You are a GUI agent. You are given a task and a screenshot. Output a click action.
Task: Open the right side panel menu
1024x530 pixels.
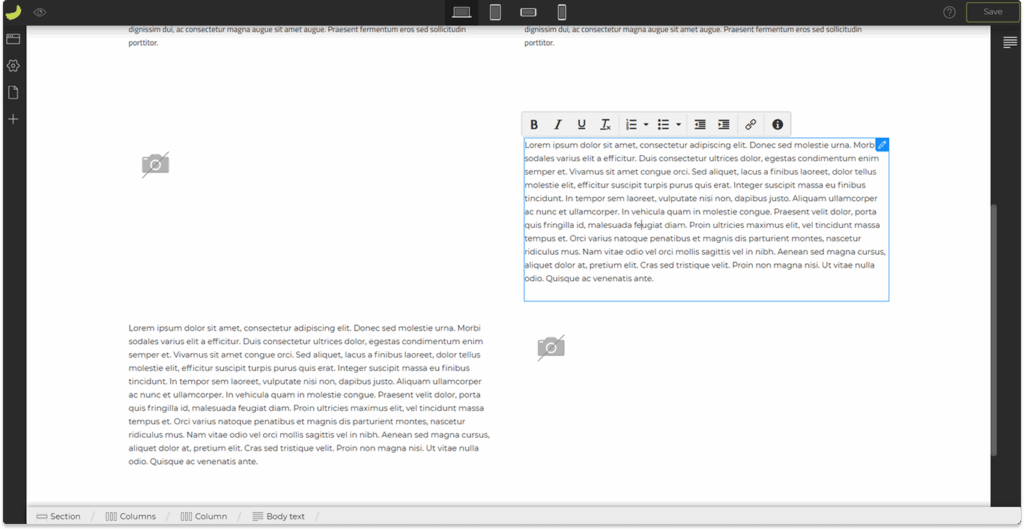pyautogui.click(x=1010, y=42)
